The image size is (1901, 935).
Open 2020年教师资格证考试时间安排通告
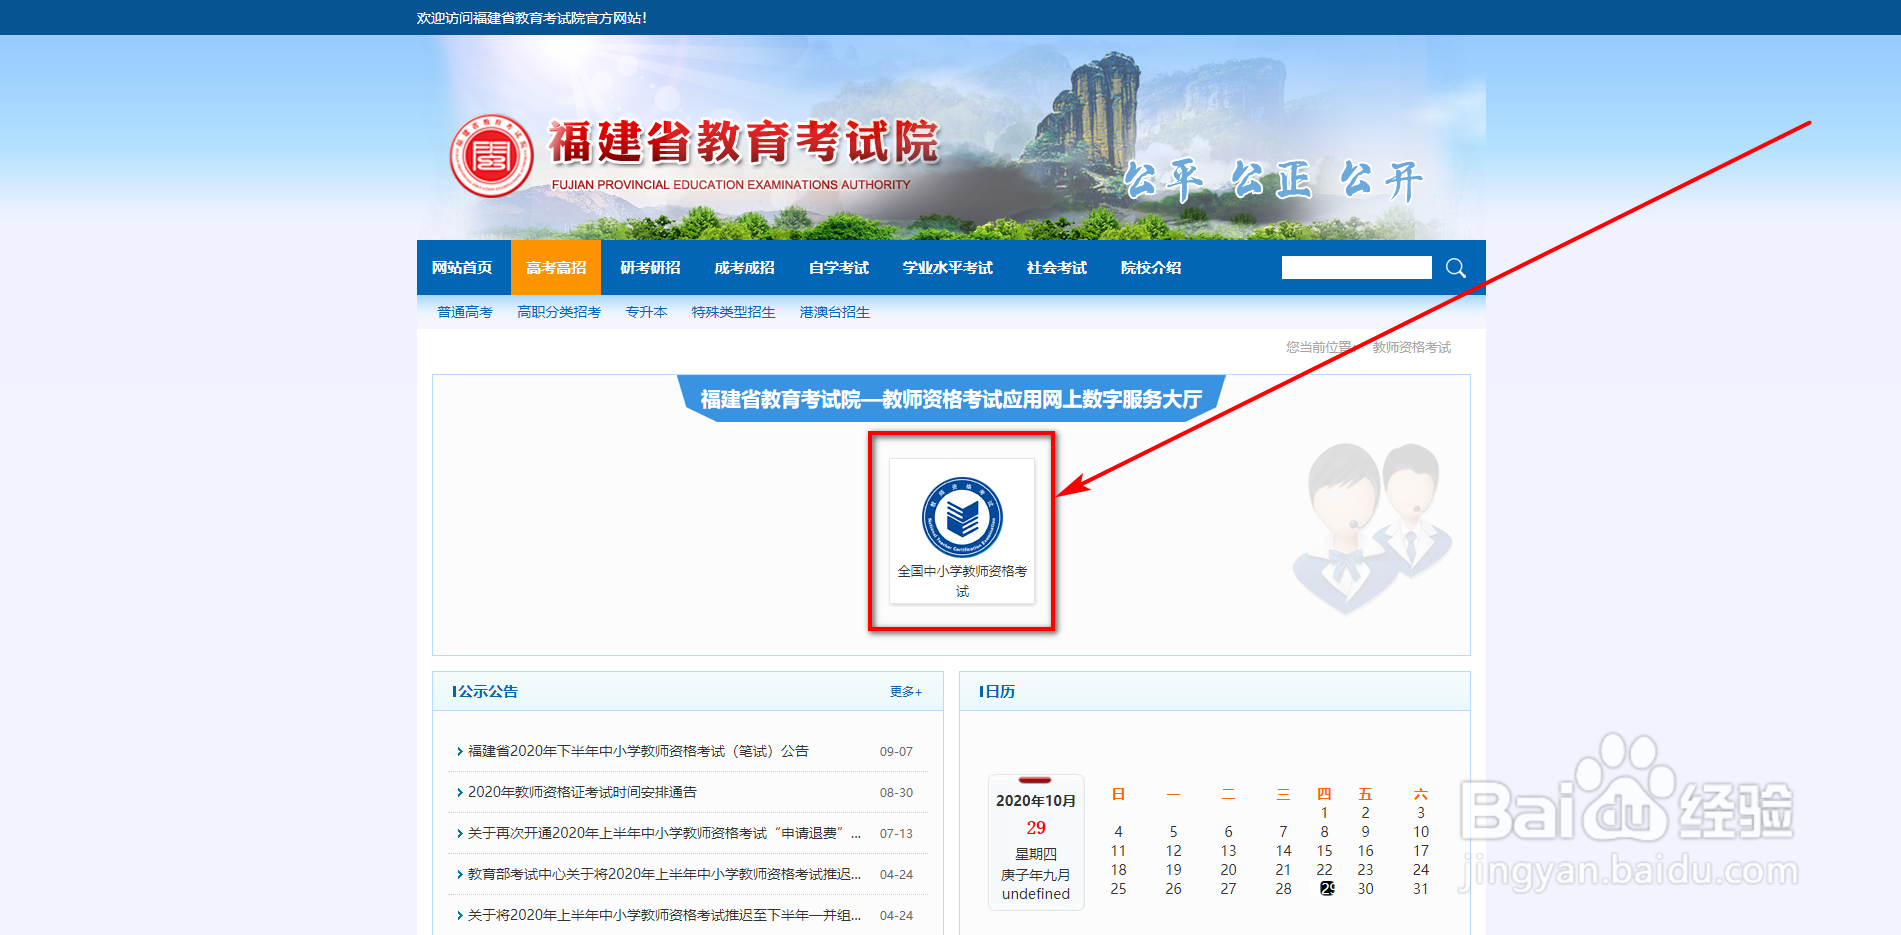(583, 791)
